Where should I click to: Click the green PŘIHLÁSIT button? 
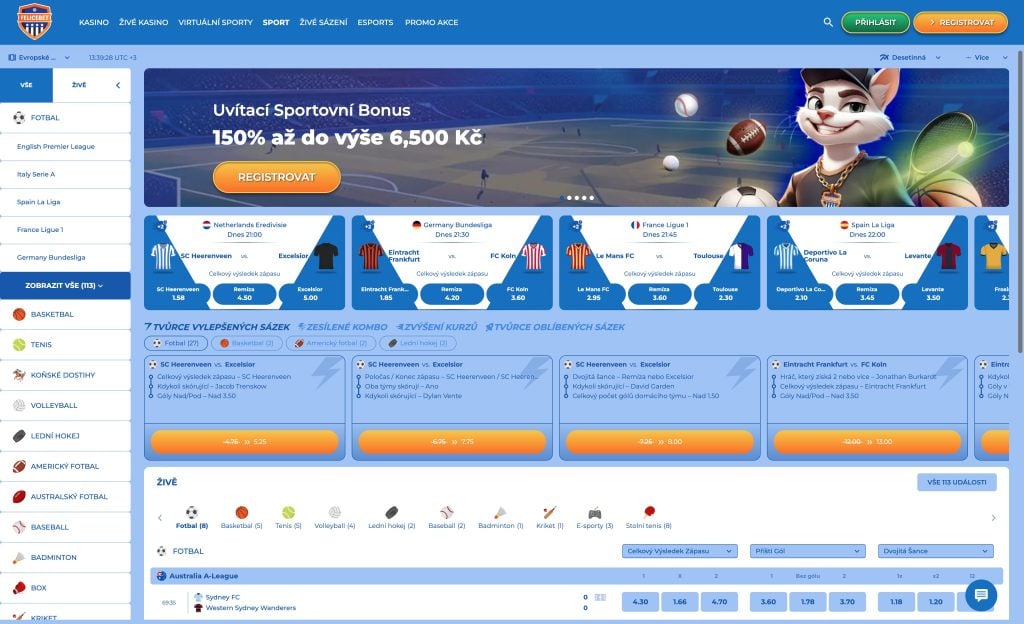875,22
